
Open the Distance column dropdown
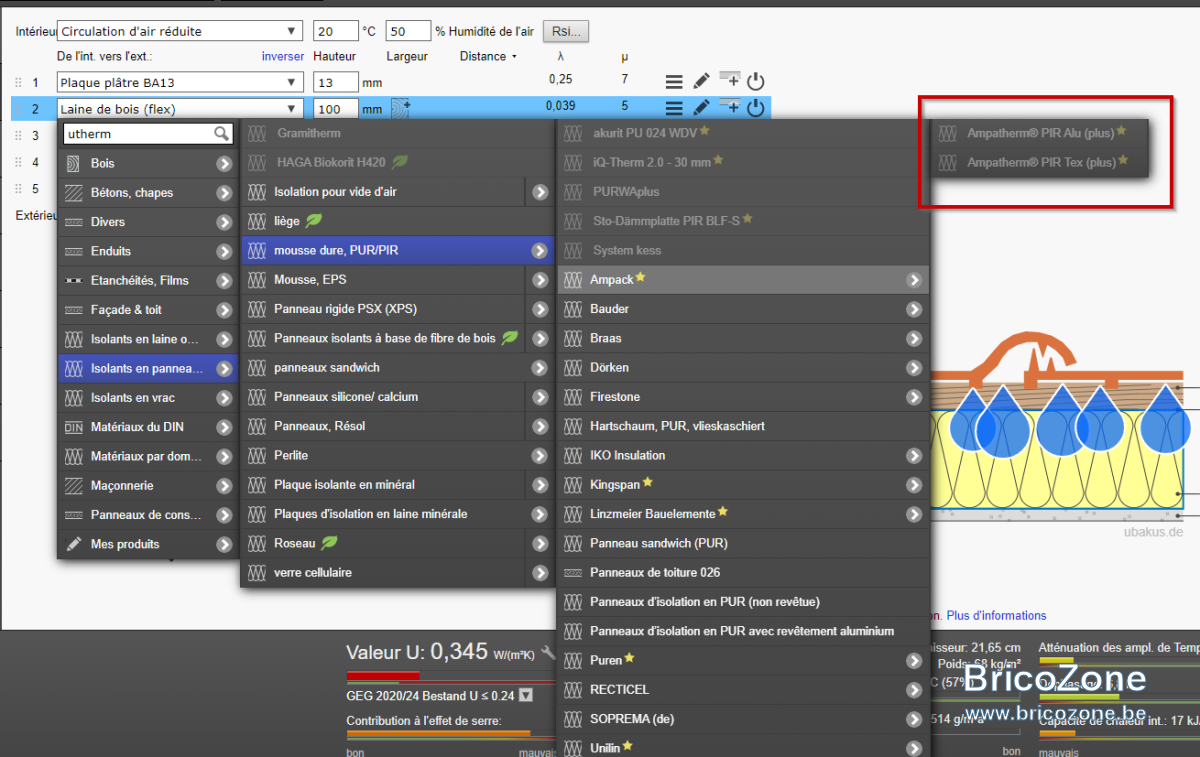[x=489, y=56]
